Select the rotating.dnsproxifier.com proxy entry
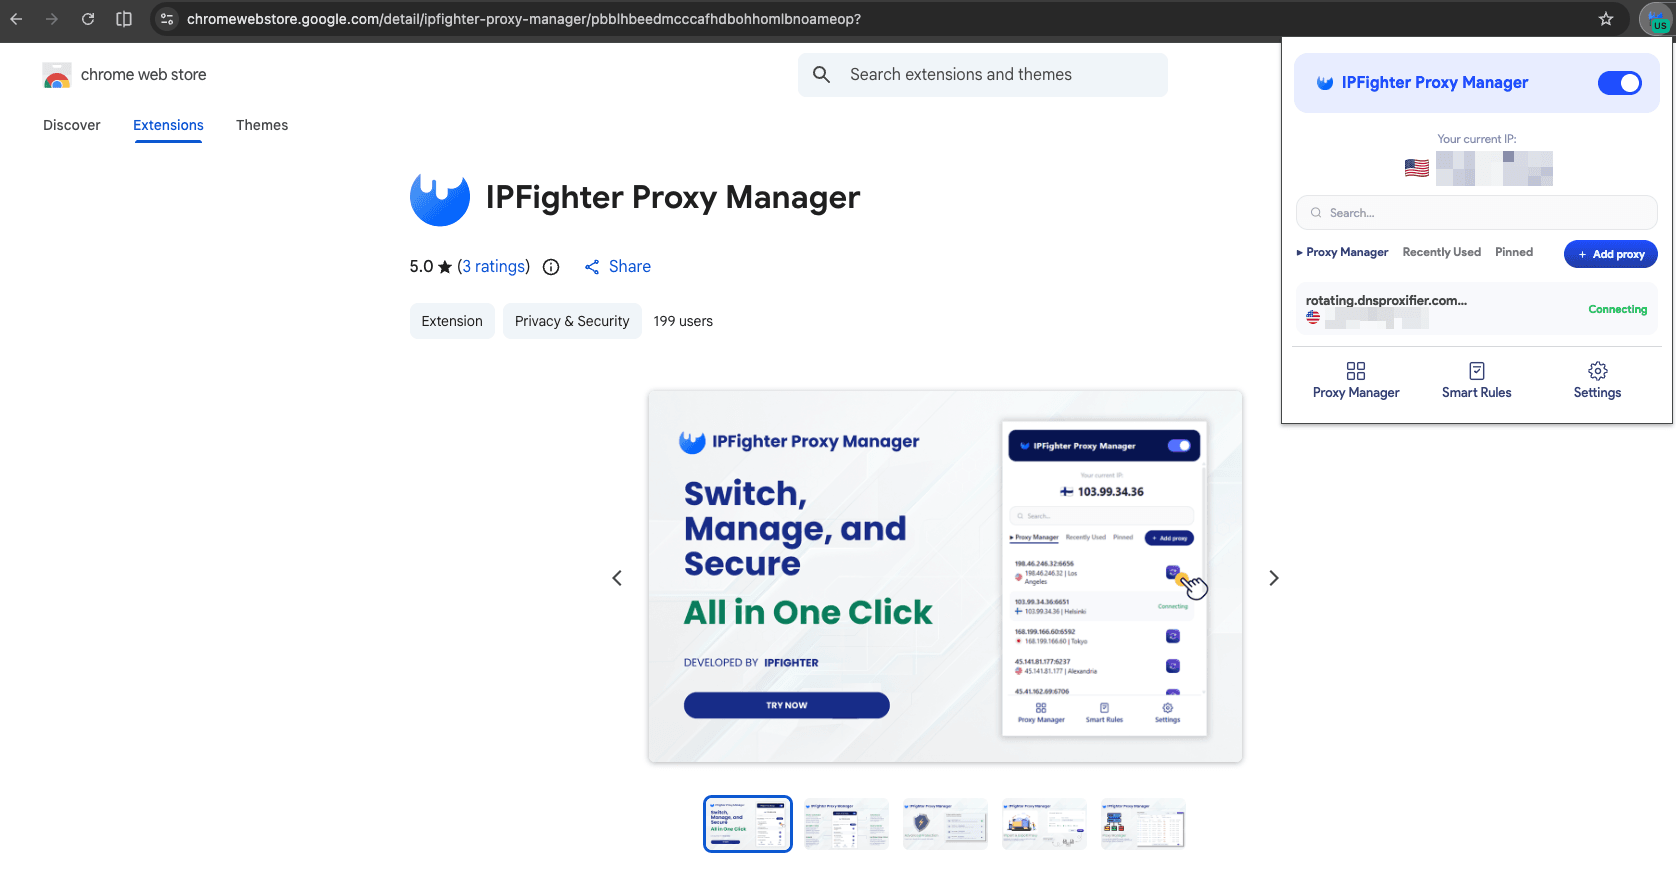This screenshot has height=870, width=1676. [x=1477, y=309]
